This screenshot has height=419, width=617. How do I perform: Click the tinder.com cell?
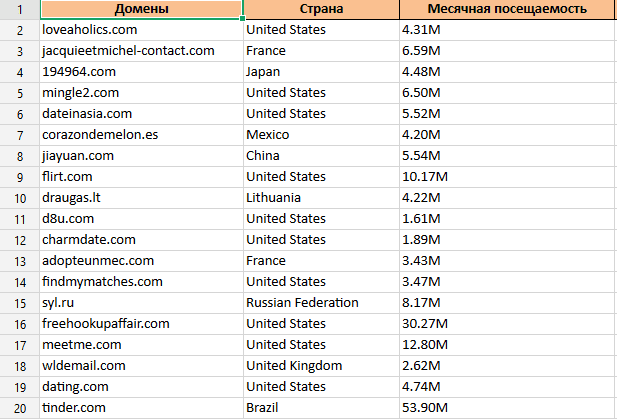[x=141, y=408]
